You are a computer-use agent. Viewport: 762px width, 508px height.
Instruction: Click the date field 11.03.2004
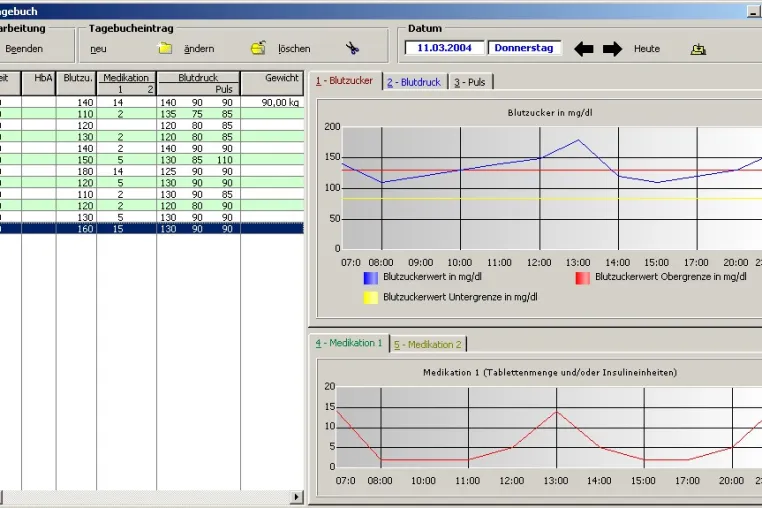click(x=444, y=48)
